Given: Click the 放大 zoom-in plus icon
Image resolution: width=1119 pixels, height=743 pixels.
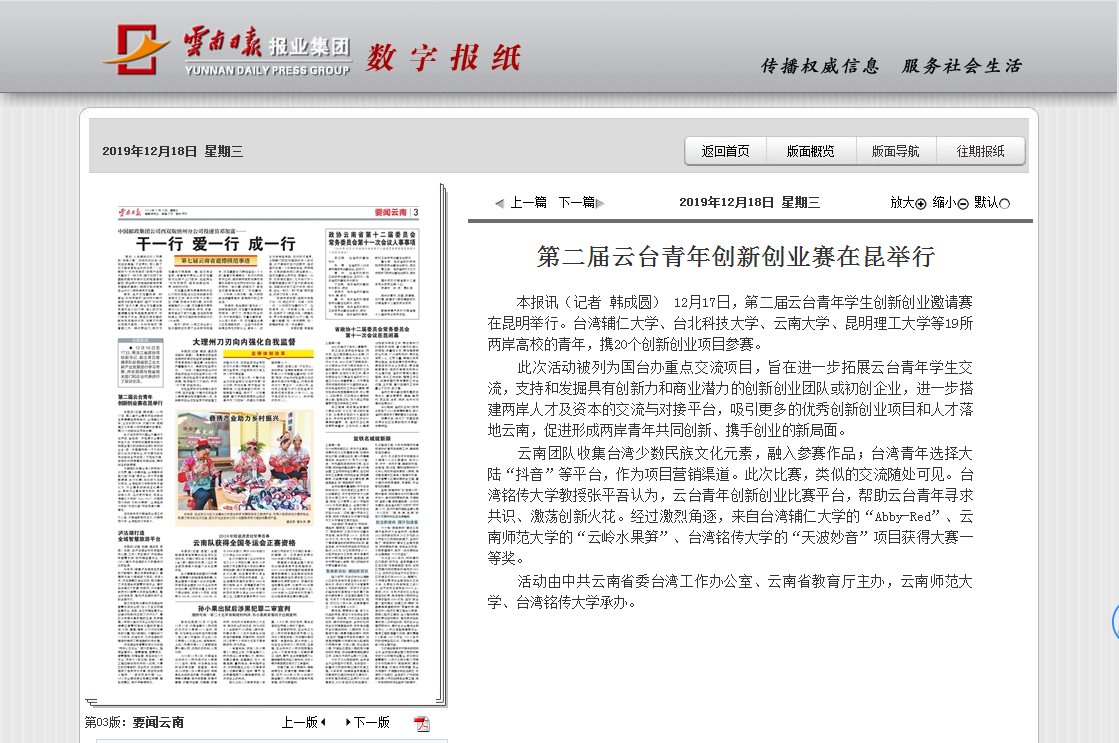Looking at the screenshot, I should [921, 203].
